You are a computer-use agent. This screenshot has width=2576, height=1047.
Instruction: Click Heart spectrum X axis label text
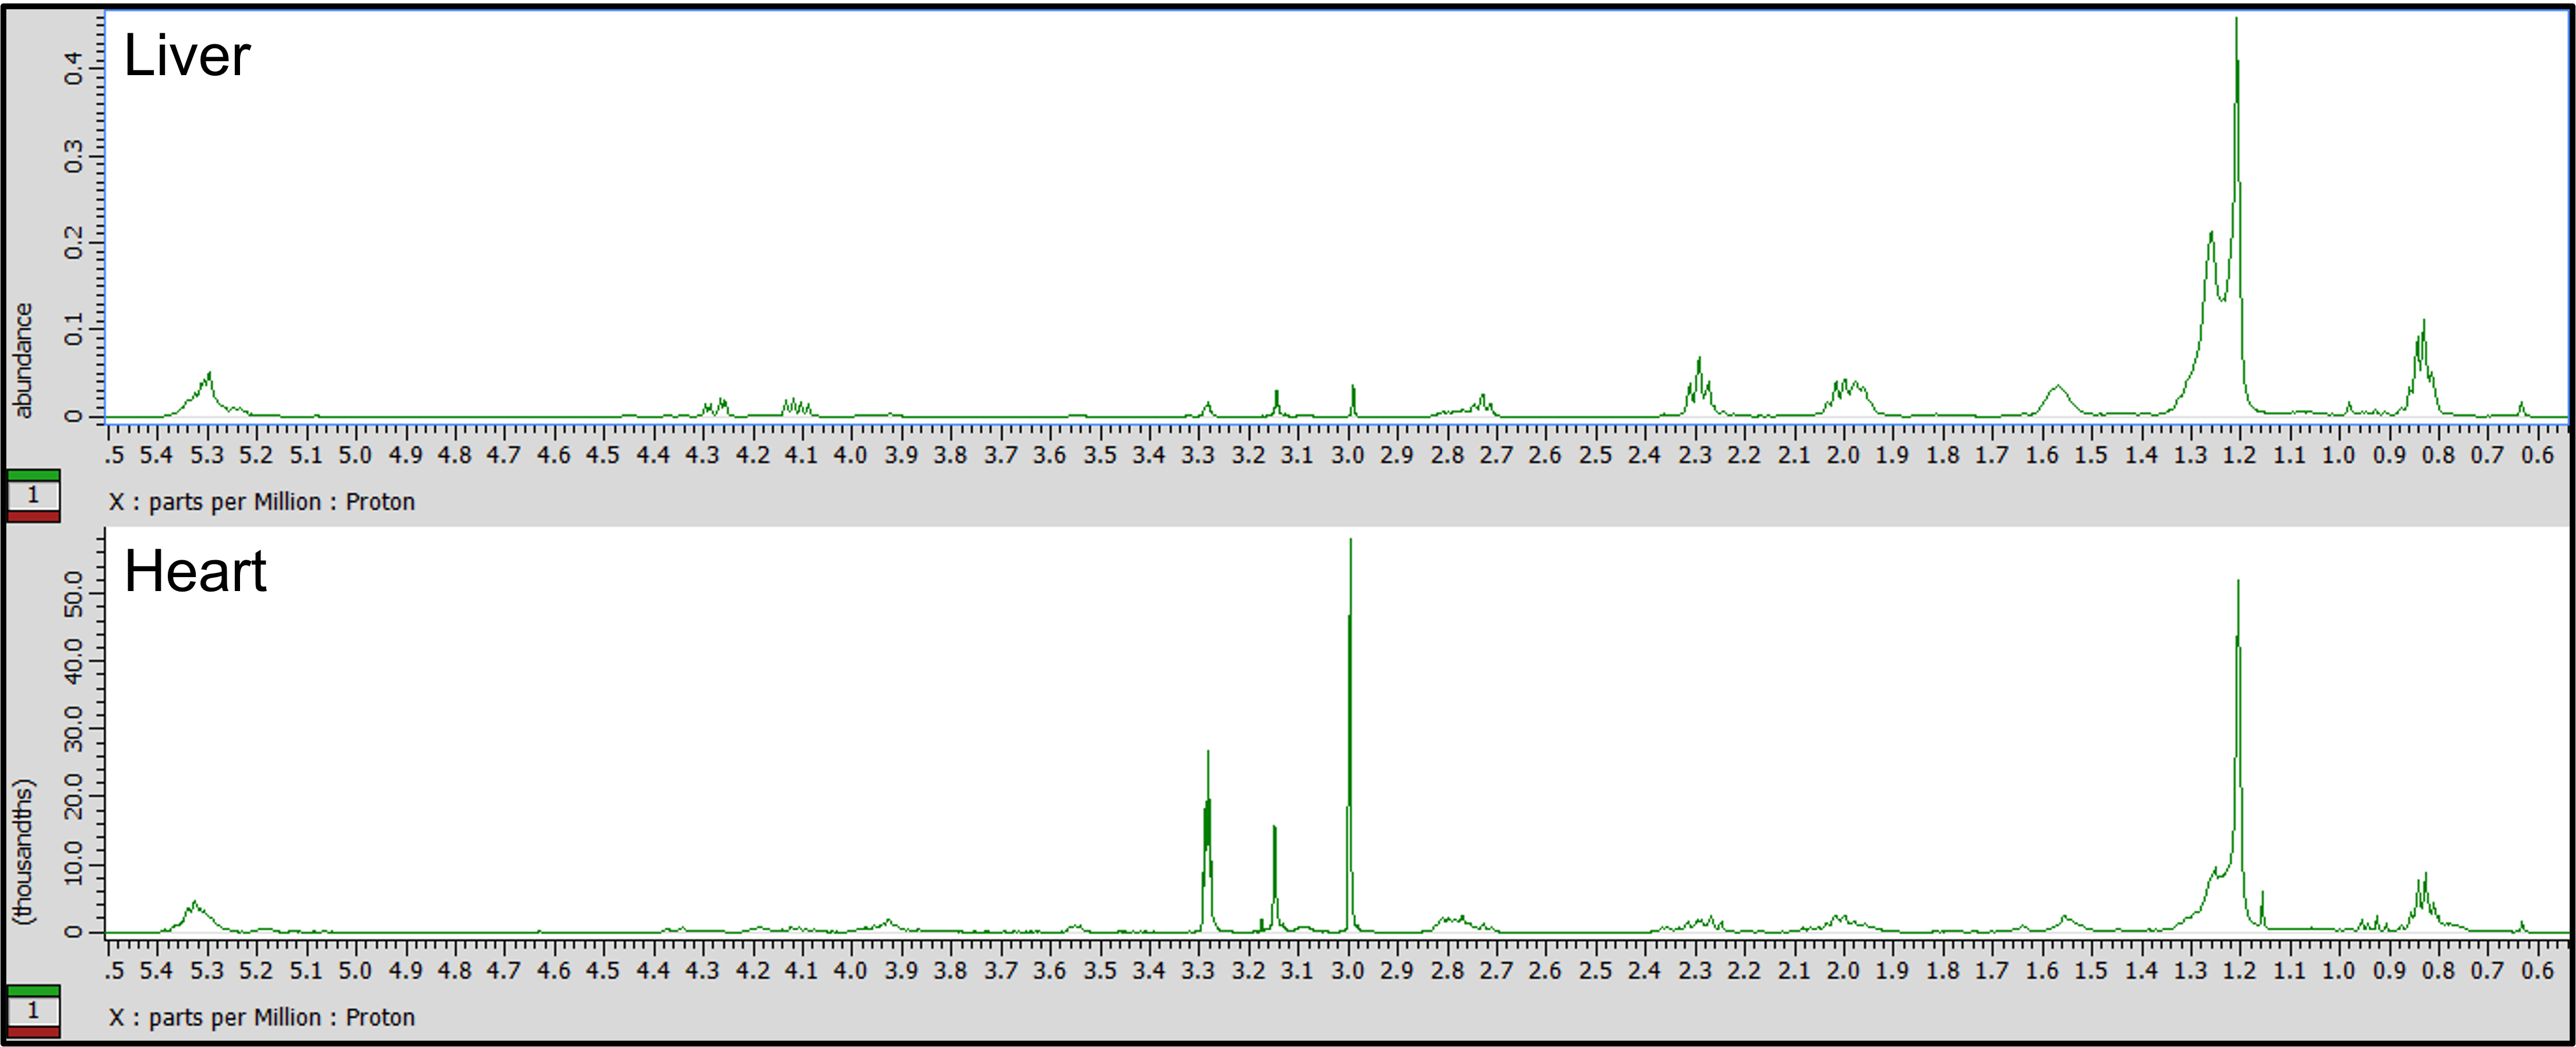tap(261, 1017)
